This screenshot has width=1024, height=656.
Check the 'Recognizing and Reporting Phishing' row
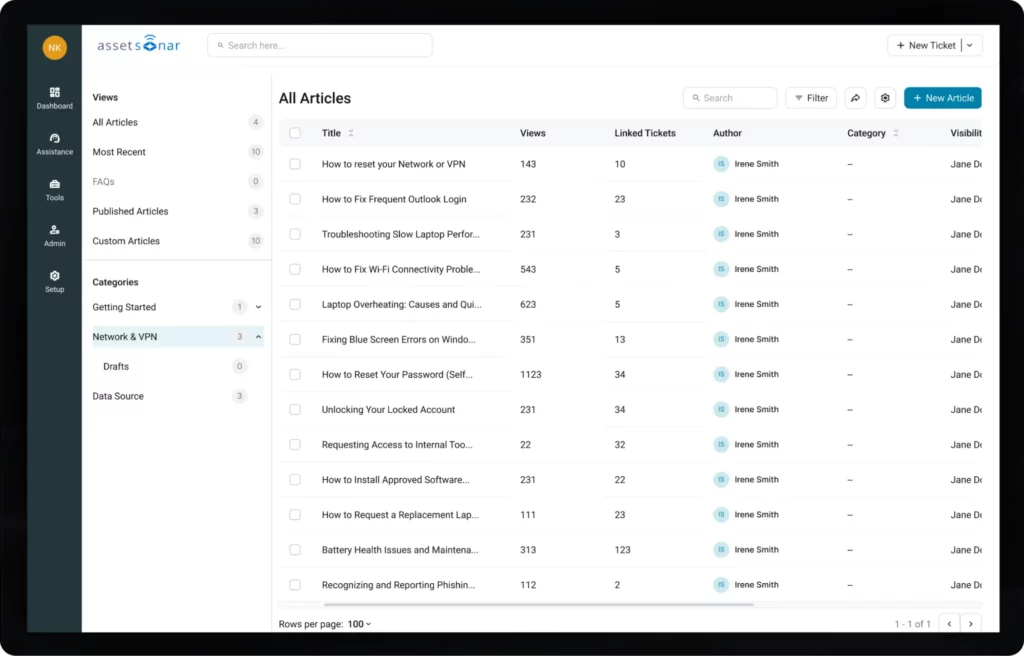click(x=295, y=585)
